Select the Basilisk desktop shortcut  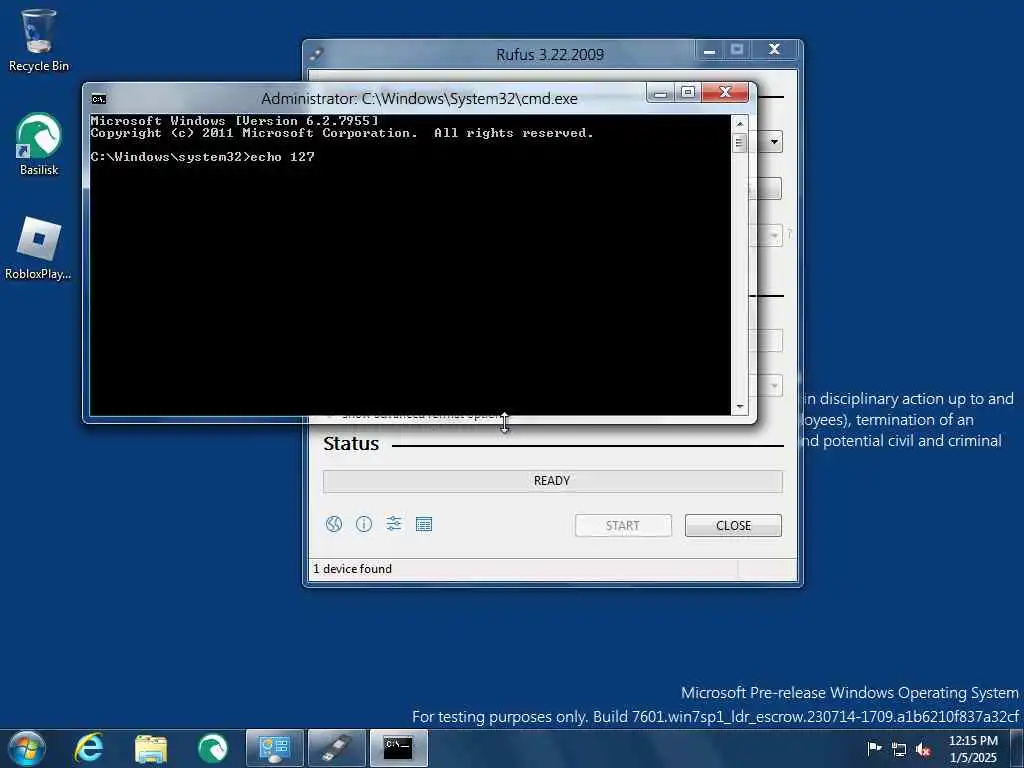(39, 144)
